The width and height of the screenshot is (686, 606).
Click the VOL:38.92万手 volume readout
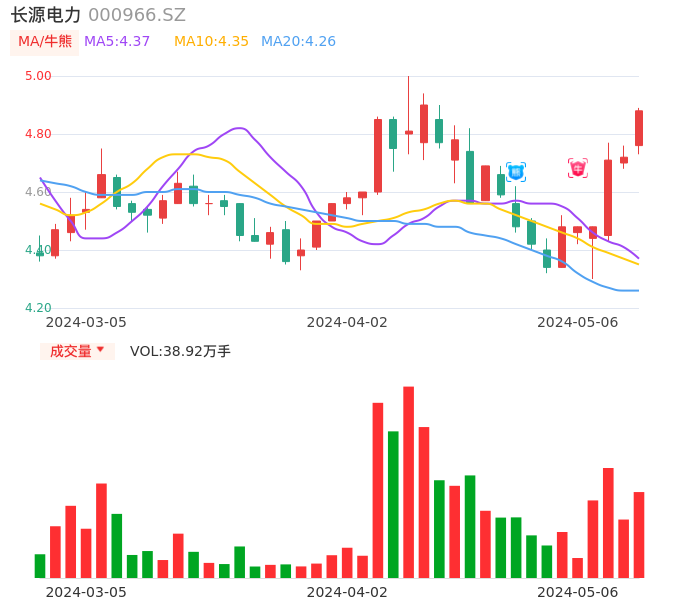click(x=180, y=351)
